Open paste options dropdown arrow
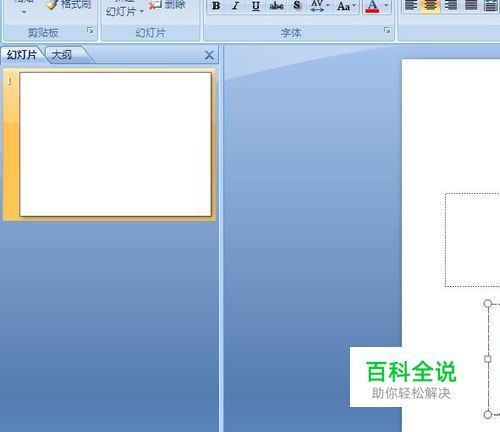 click(24, 12)
